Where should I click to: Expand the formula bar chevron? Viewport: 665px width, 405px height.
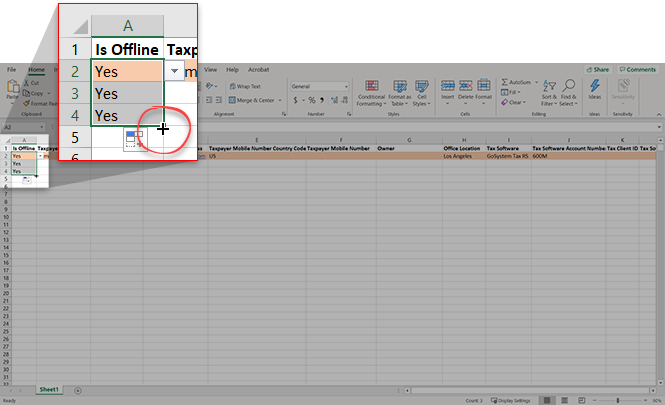659,127
